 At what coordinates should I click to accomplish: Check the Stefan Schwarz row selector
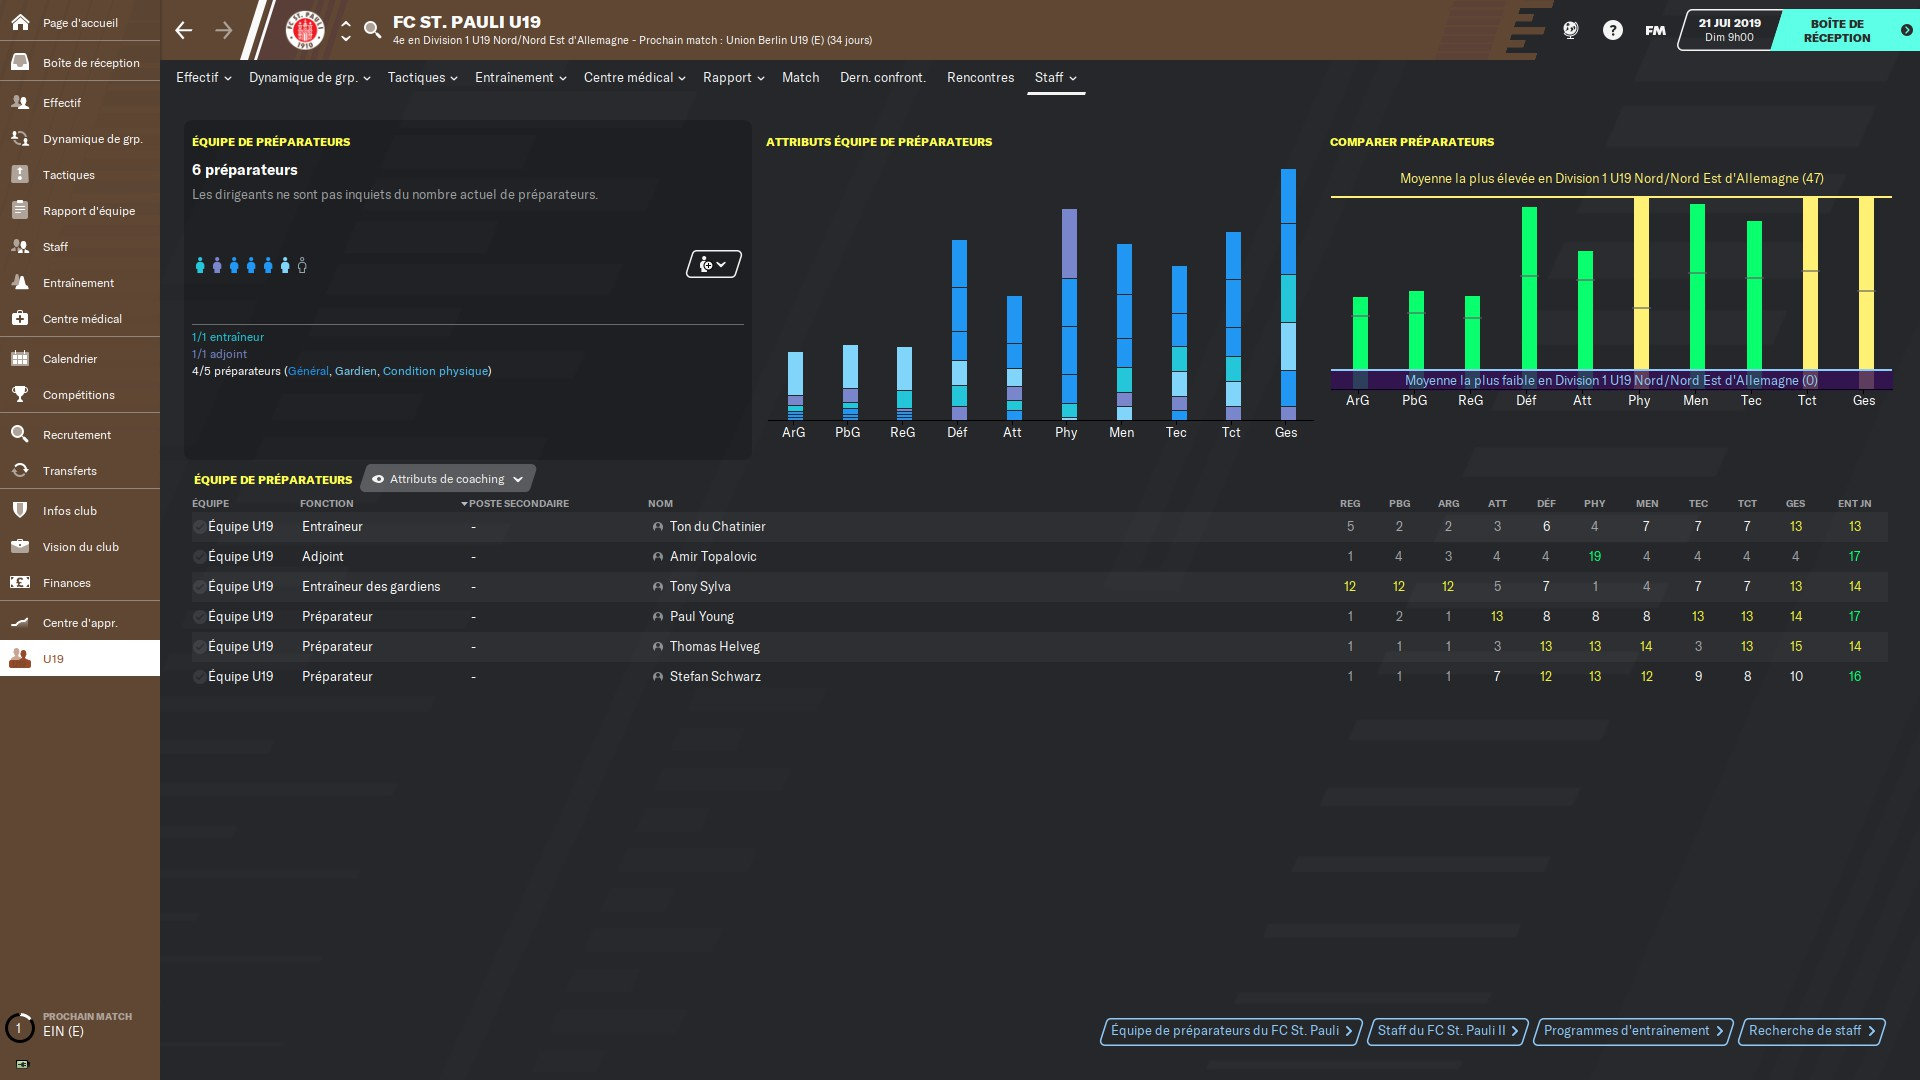coord(199,677)
